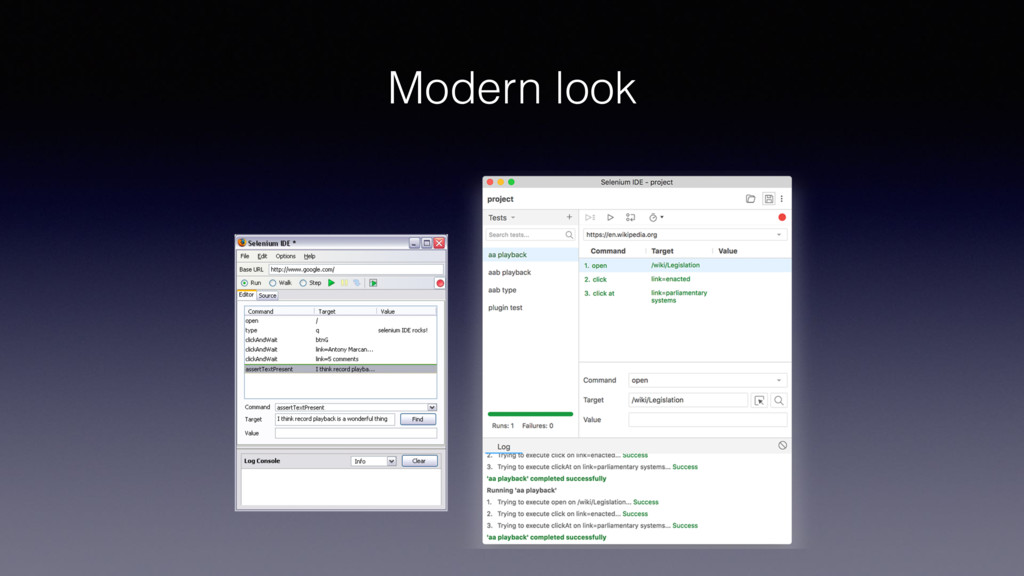This screenshot has width=1024, height=576.
Task: Select the Step radio button
Action: coord(303,283)
